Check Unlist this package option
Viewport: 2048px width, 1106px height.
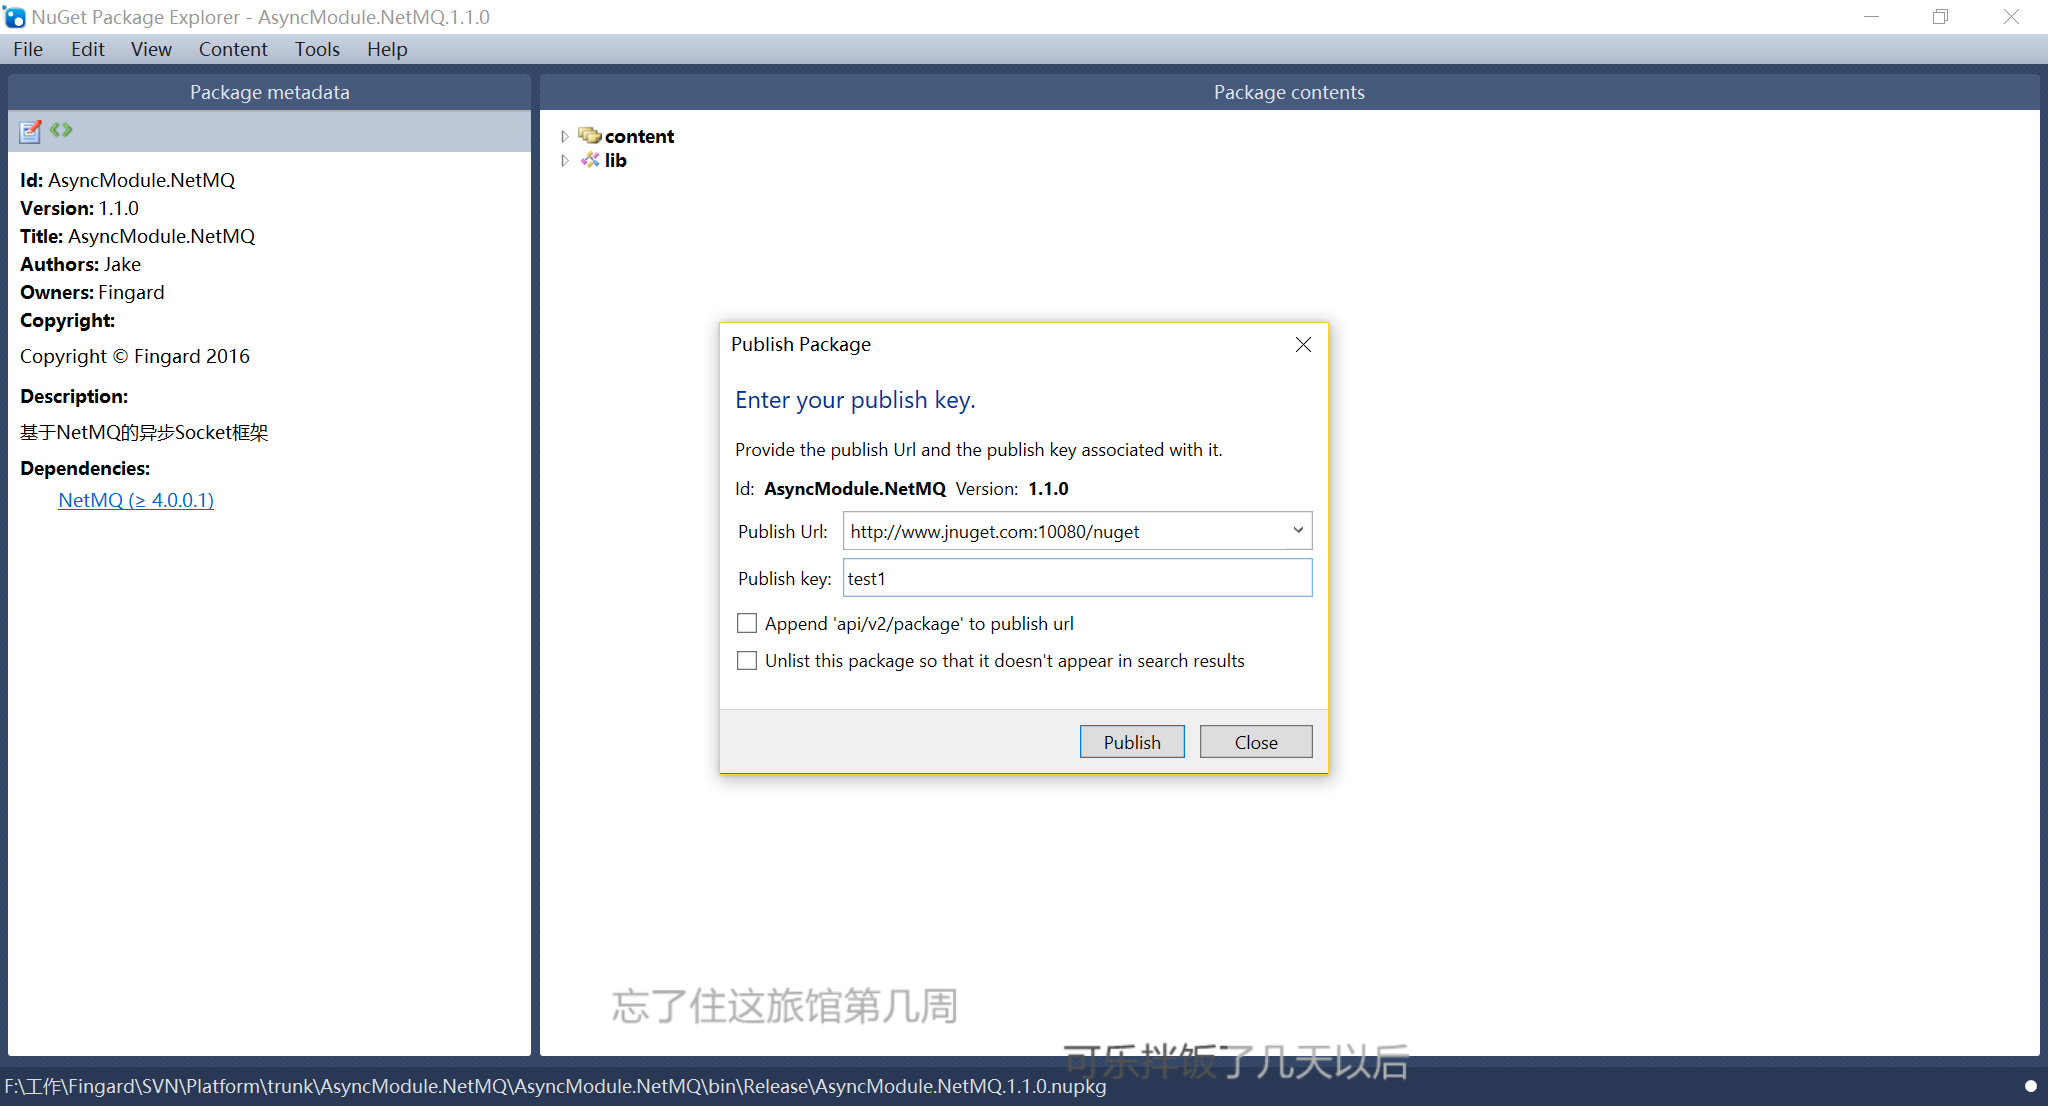pos(747,661)
